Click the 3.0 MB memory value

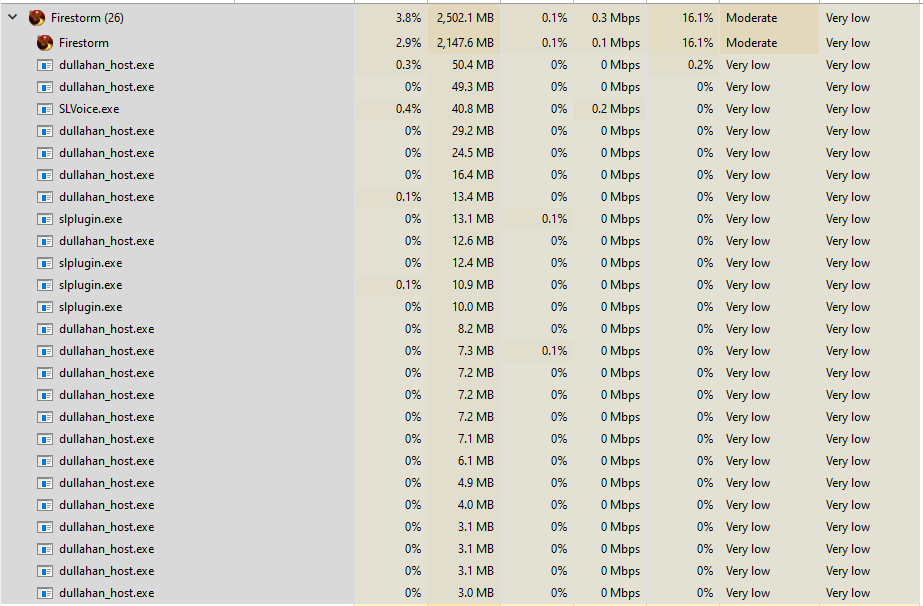tap(476, 593)
